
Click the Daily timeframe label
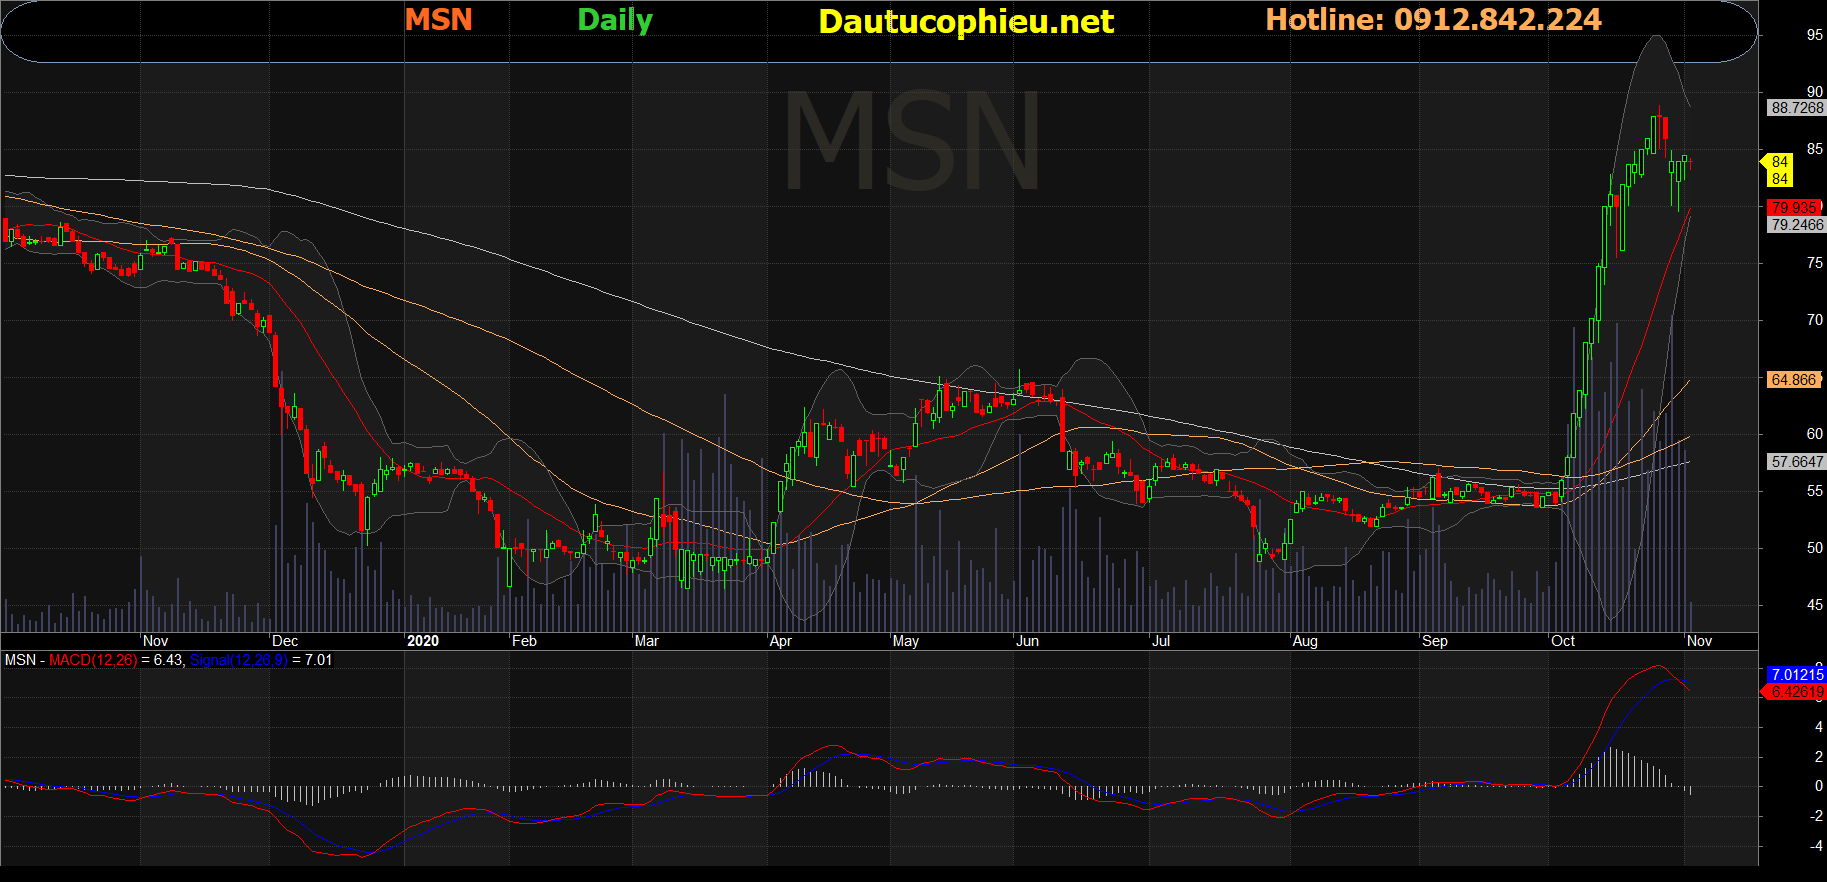(615, 21)
